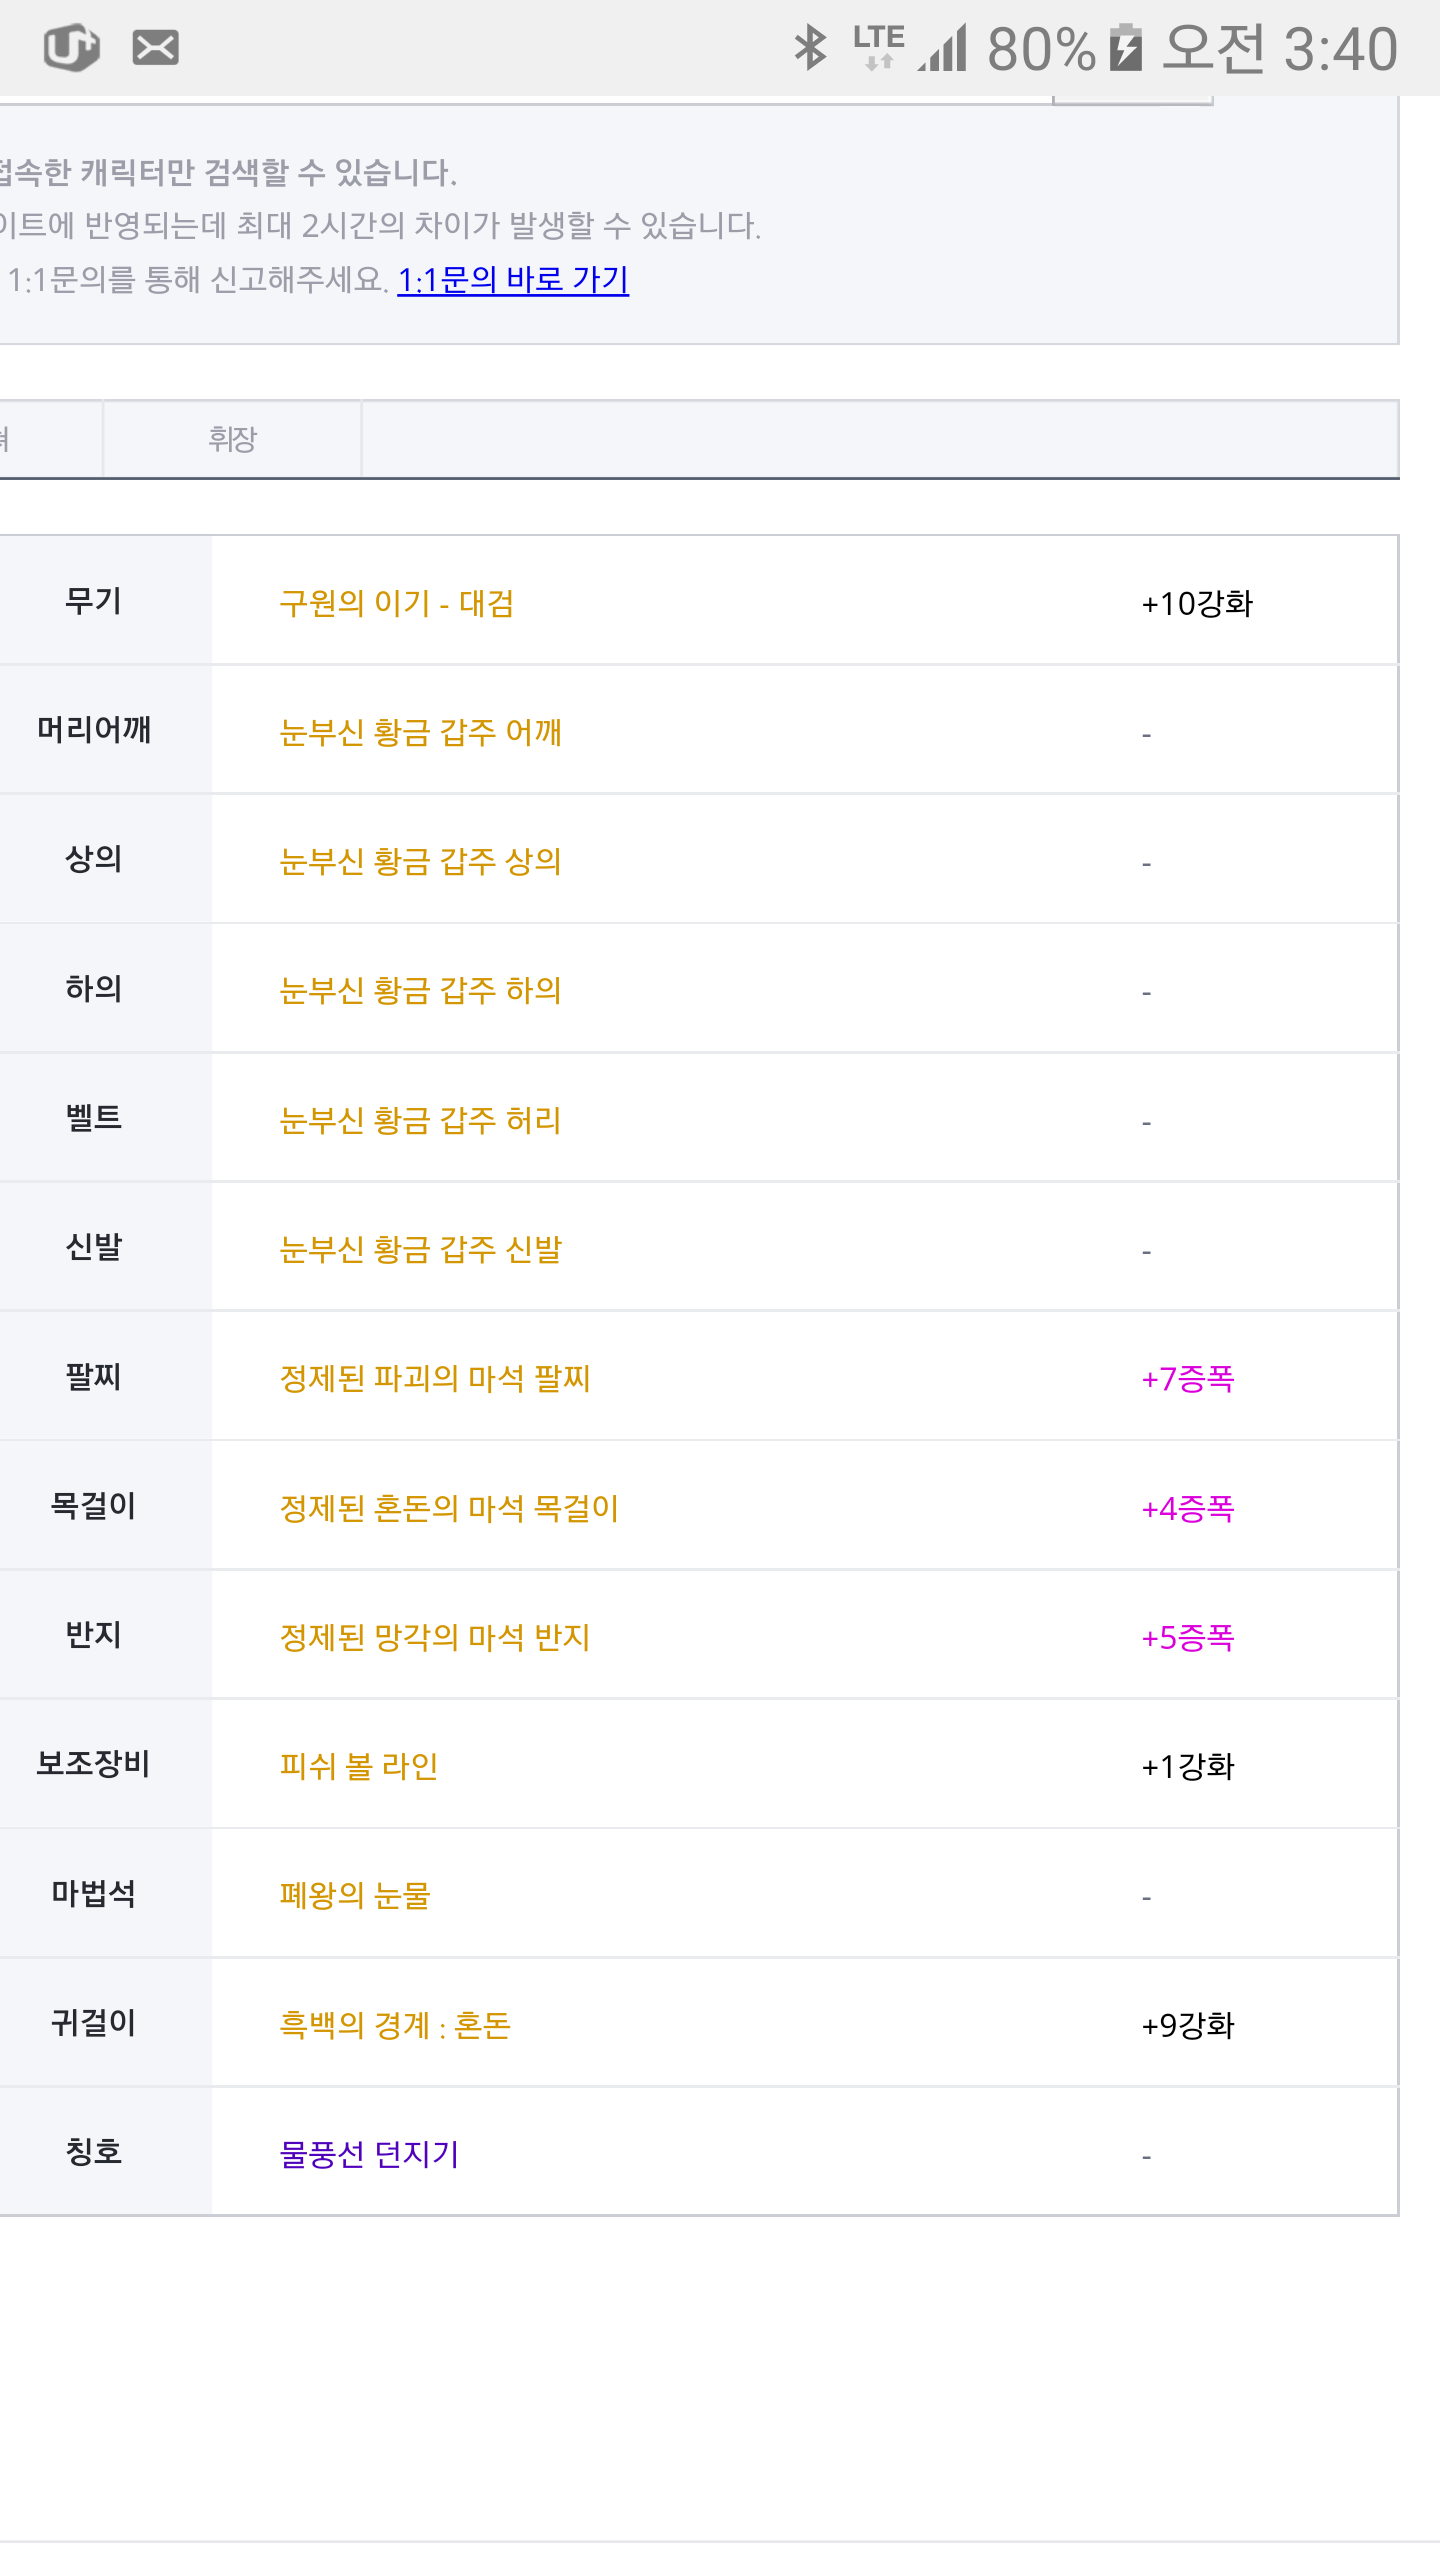Open the 1:1문의 바로 가기 link

[x=513, y=280]
